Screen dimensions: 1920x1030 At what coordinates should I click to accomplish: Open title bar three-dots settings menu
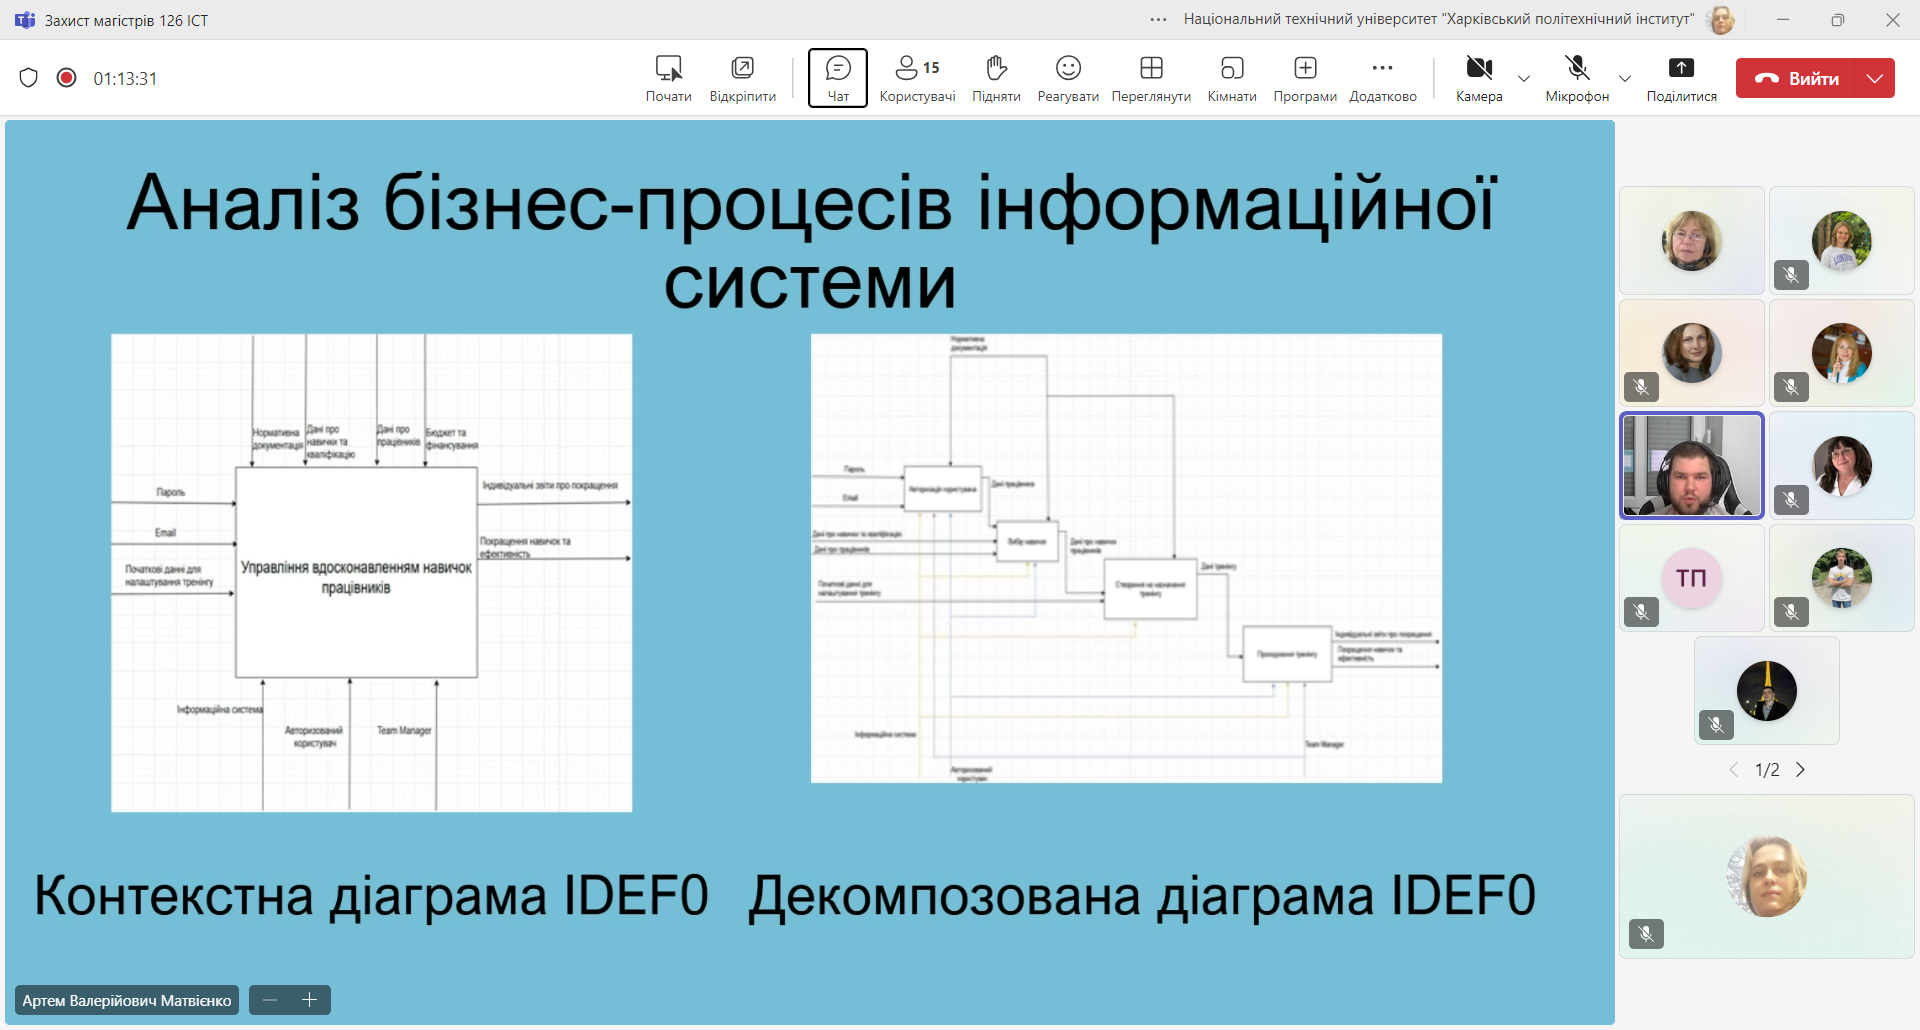click(x=1159, y=20)
